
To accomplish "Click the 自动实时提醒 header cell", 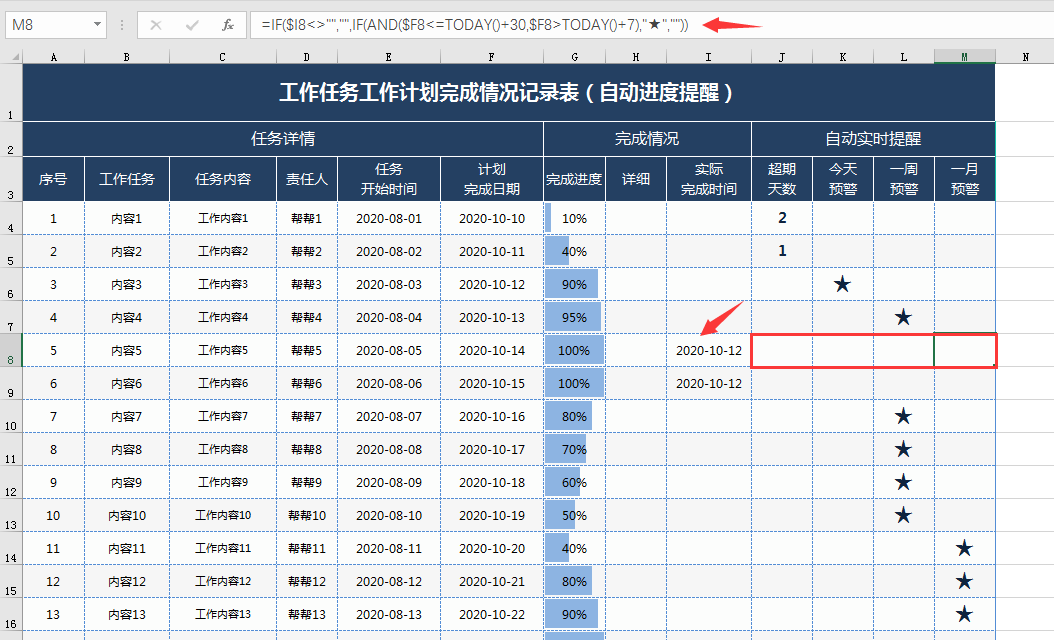I will point(873,138).
